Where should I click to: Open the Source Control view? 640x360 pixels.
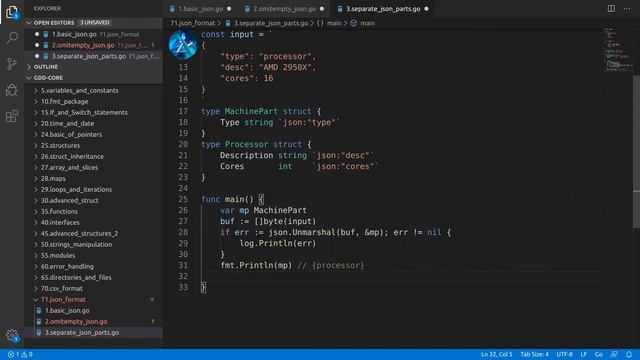(12, 64)
